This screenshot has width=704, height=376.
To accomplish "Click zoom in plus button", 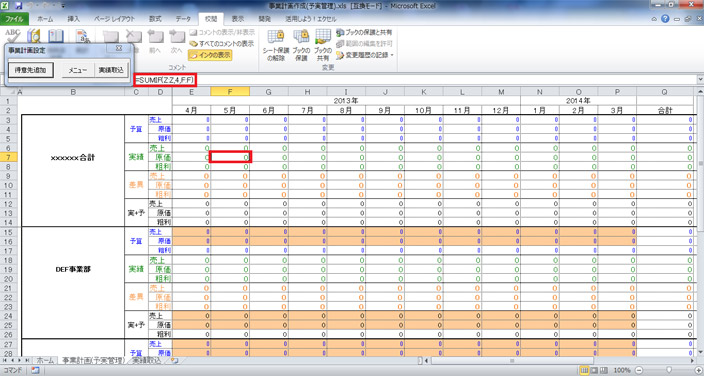I will [x=698, y=371].
